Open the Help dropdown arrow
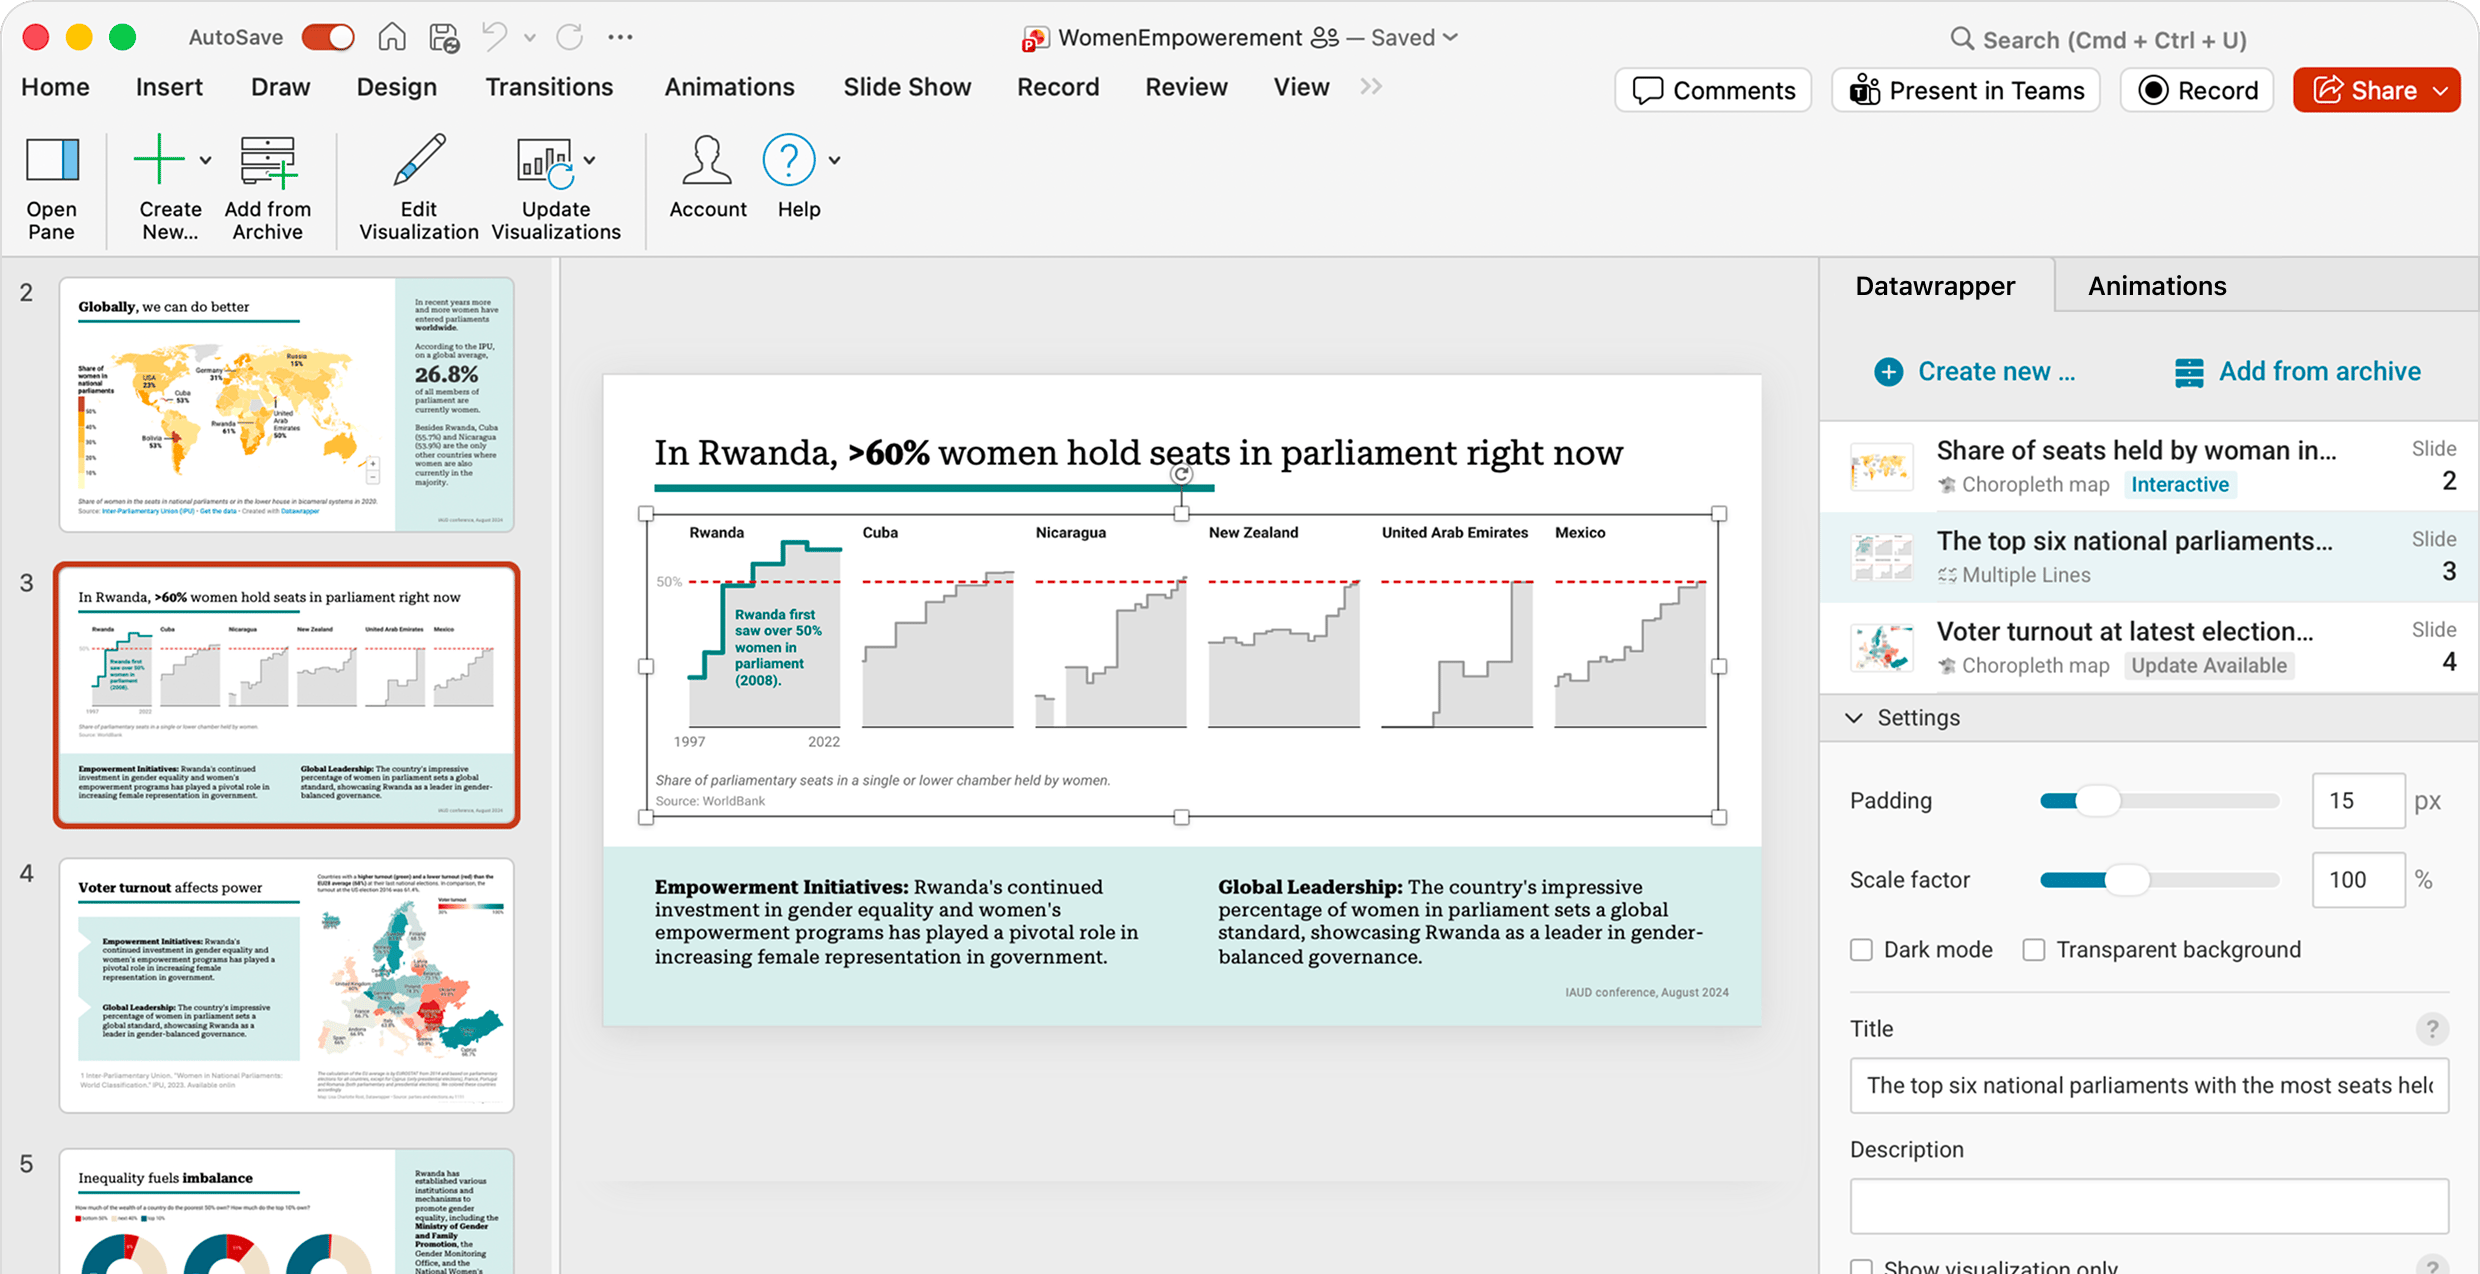 pyautogui.click(x=835, y=160)
